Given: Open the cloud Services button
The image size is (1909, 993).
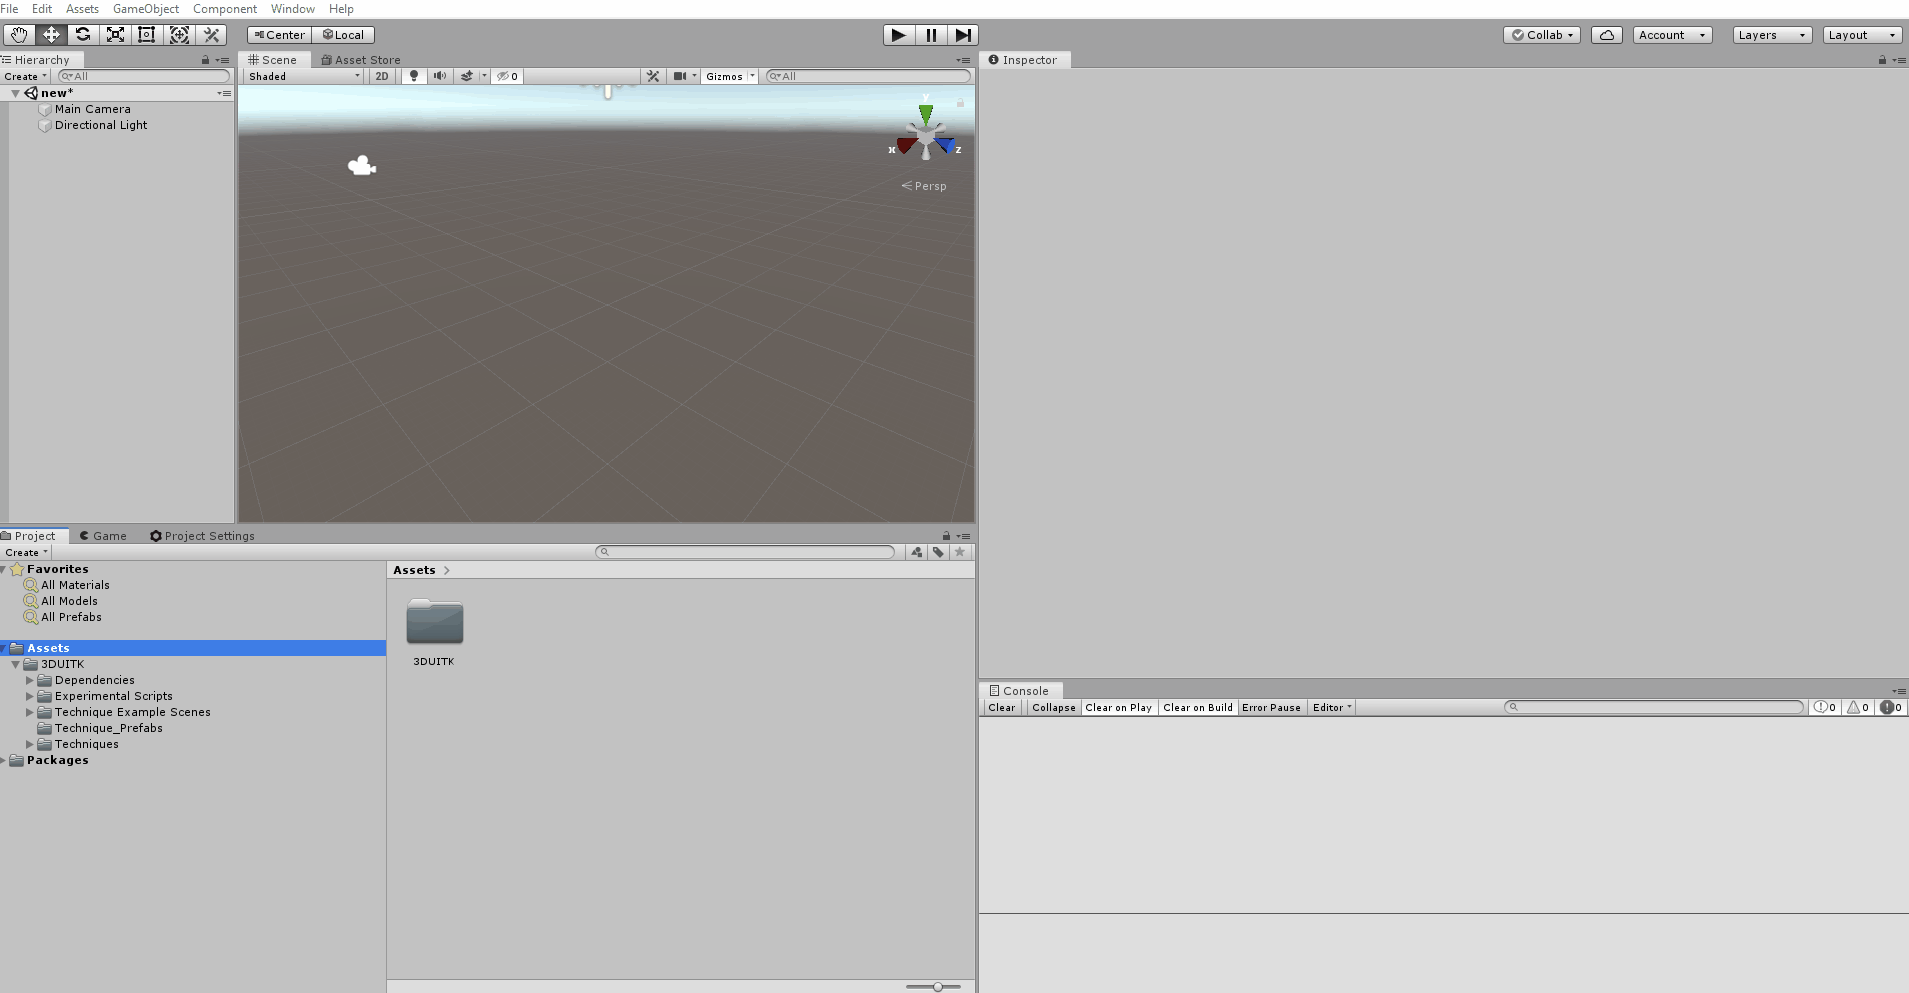Looking at the screenshot, I should [1607, 35].
